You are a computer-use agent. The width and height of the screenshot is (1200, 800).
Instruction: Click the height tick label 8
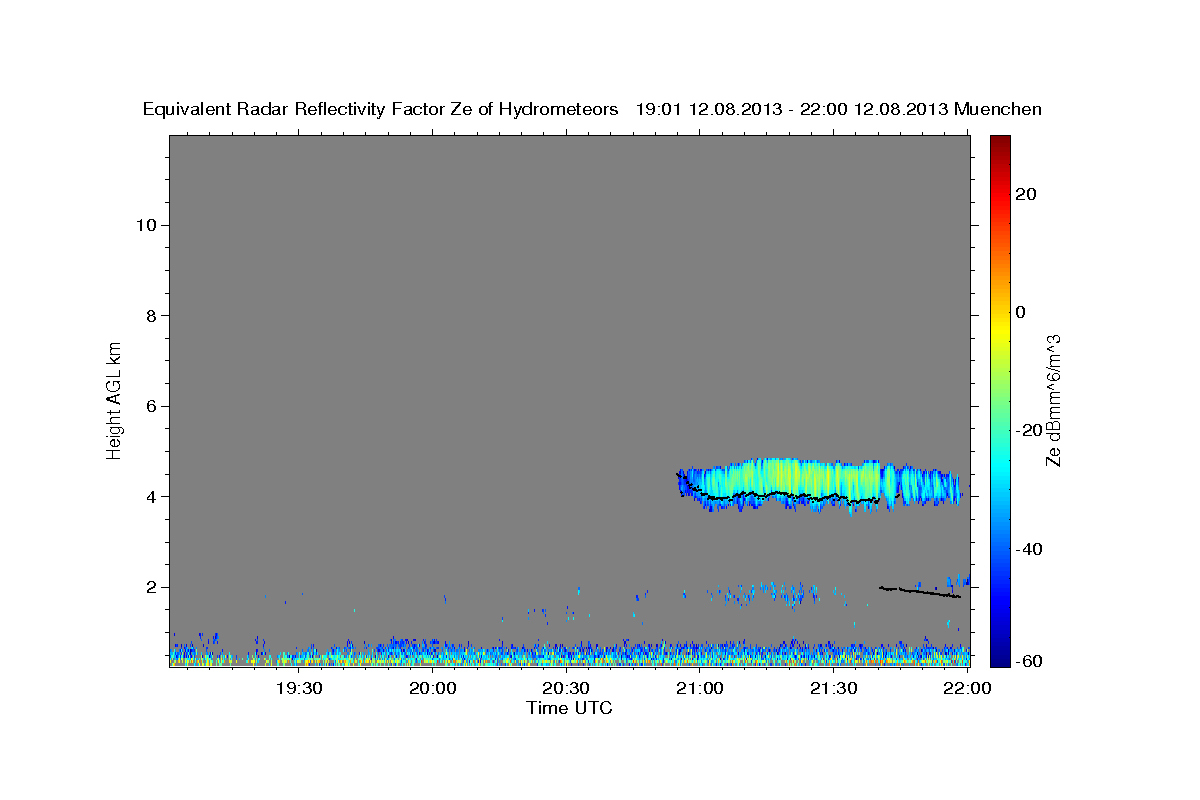[151, 316]
